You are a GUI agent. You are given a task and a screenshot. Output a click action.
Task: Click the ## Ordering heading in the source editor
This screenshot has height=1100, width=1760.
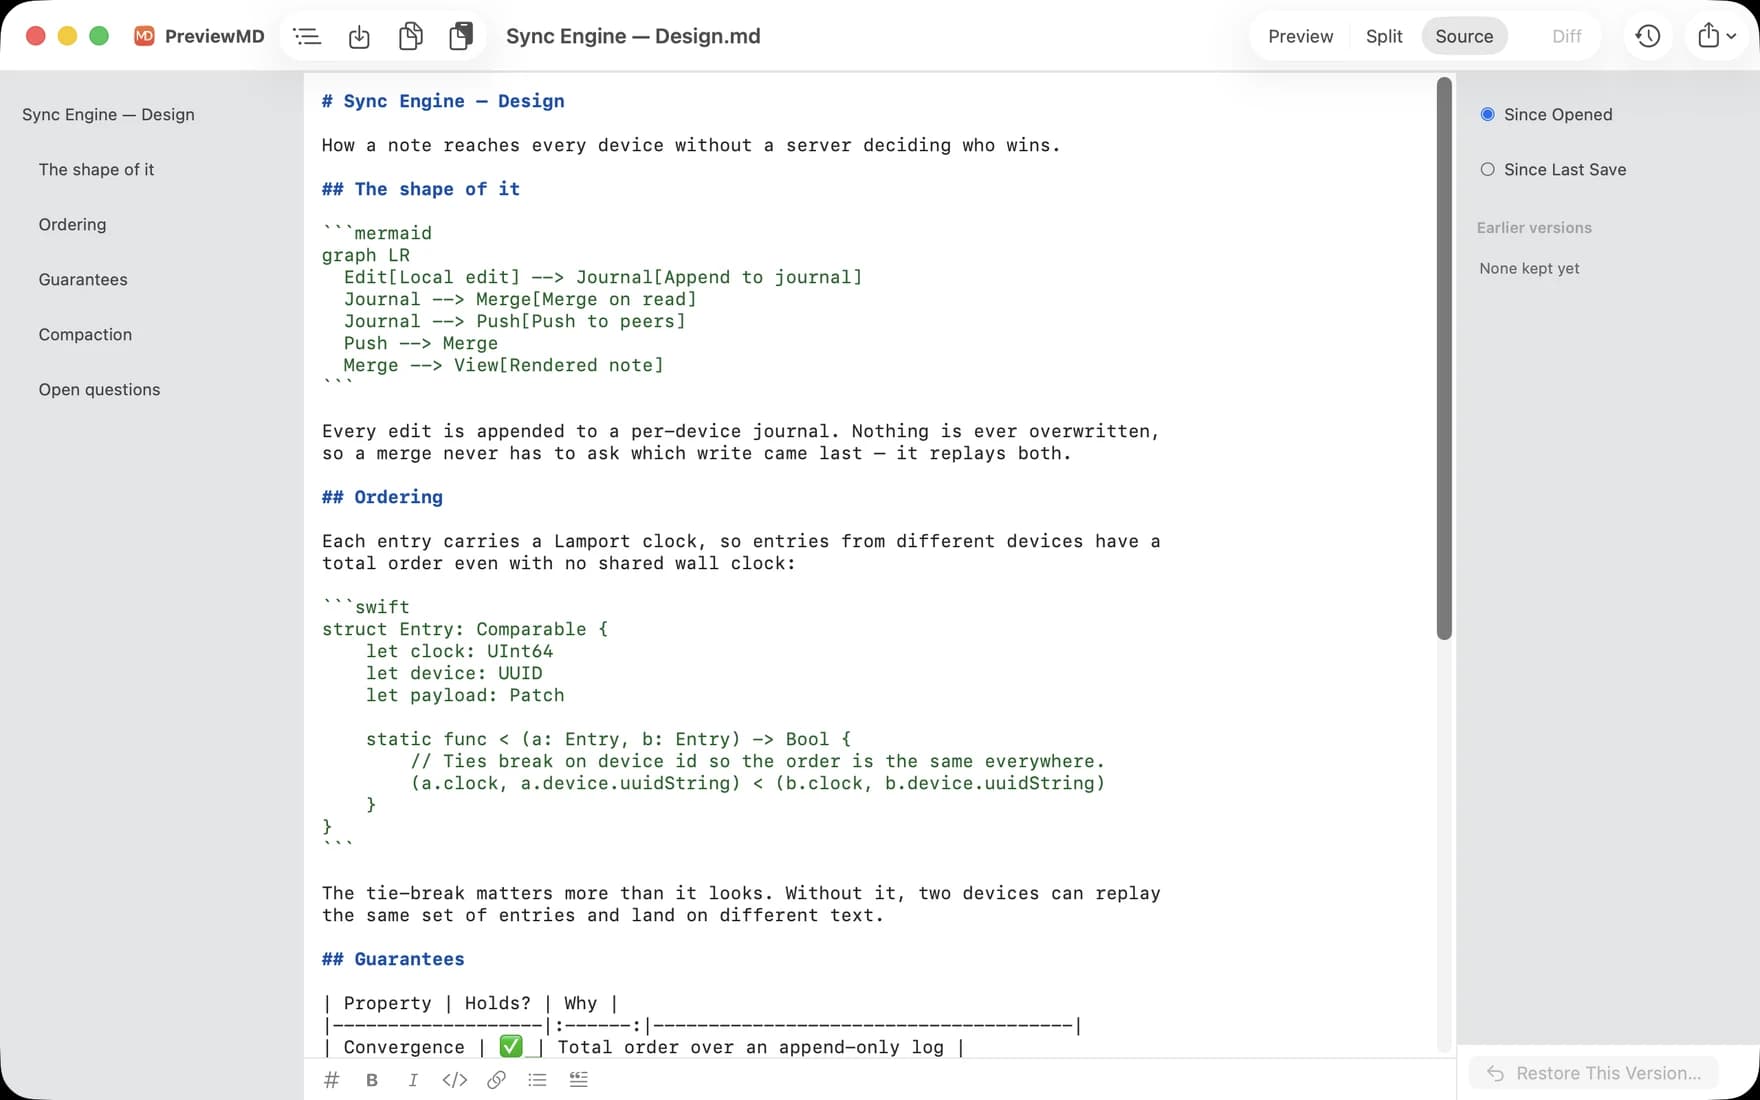pyautogui.click(x=382, y=498)
